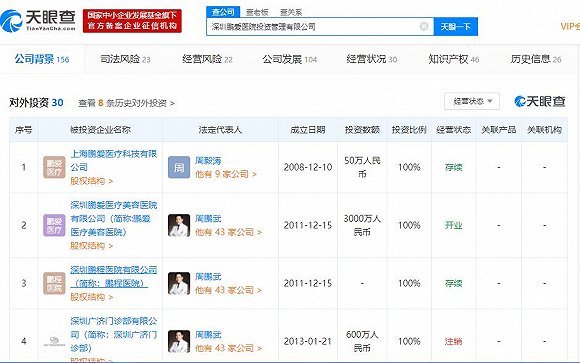Click 50万人民币 investment amount cell
Screen dimensions: 580x363
point(362,167)
